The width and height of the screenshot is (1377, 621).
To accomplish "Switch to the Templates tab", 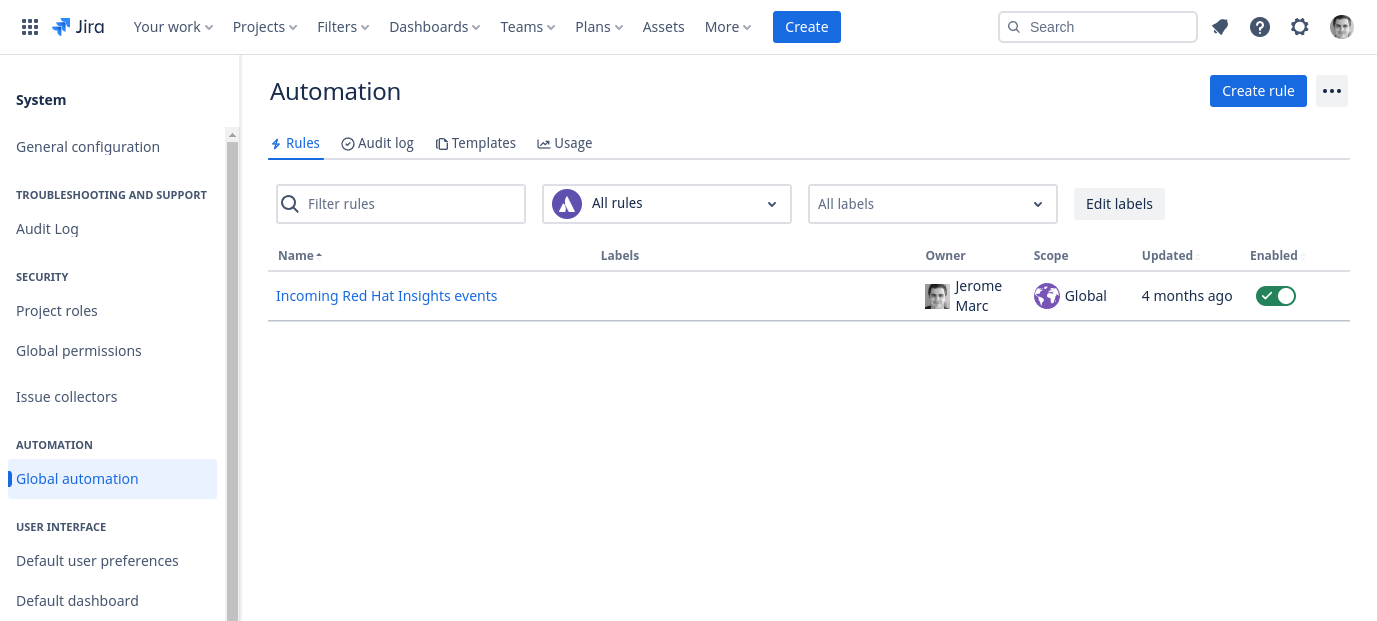I will tap(476, 143).
